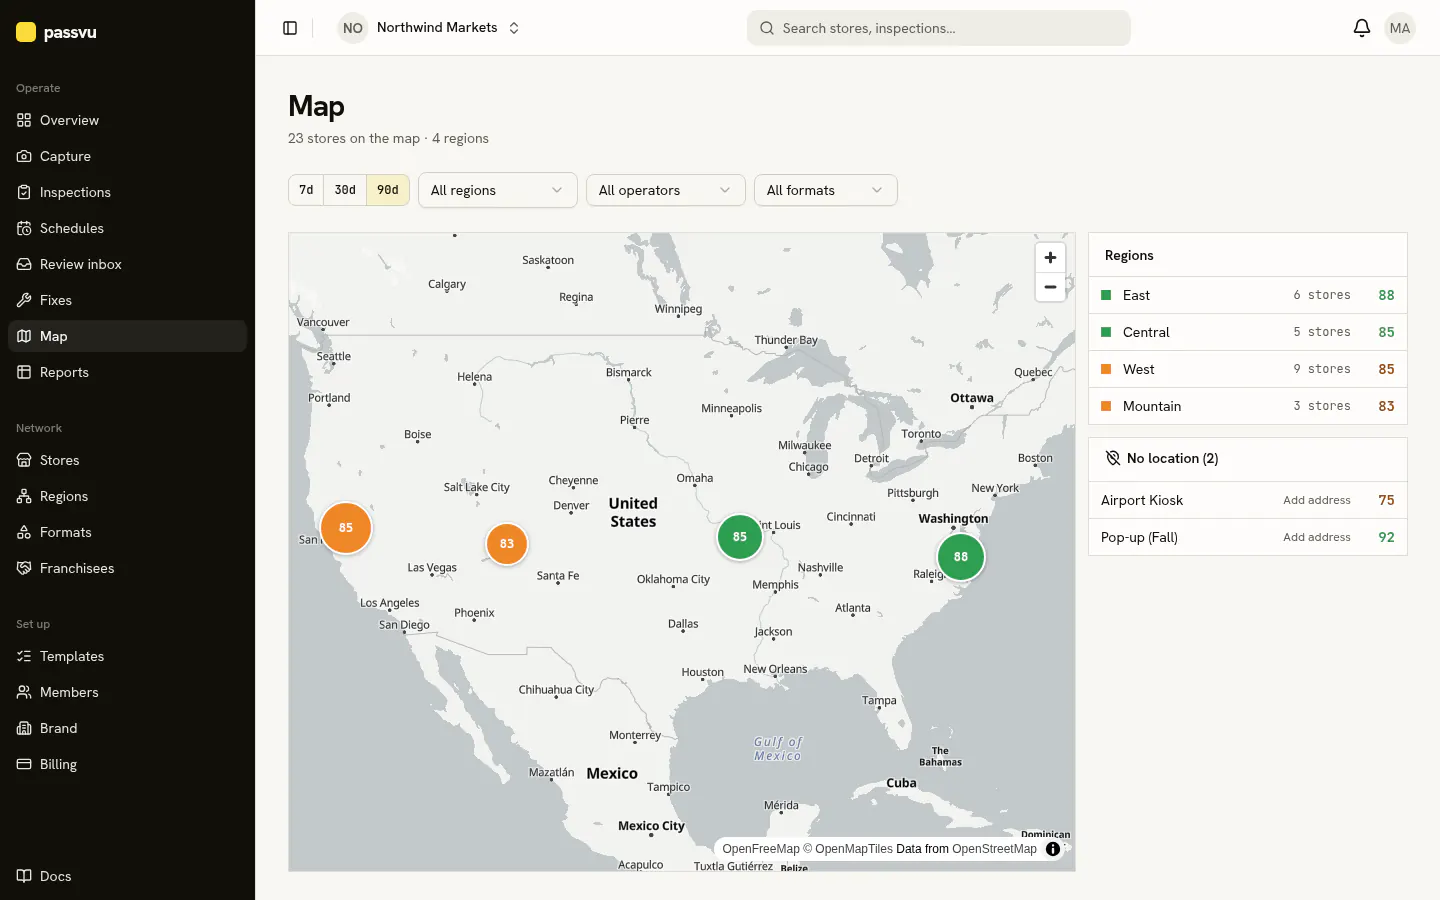The height and width of the screenshot is (900, 1440).
Task: Add address for Airport Kiosk
Action: (x=1316, y=500)
